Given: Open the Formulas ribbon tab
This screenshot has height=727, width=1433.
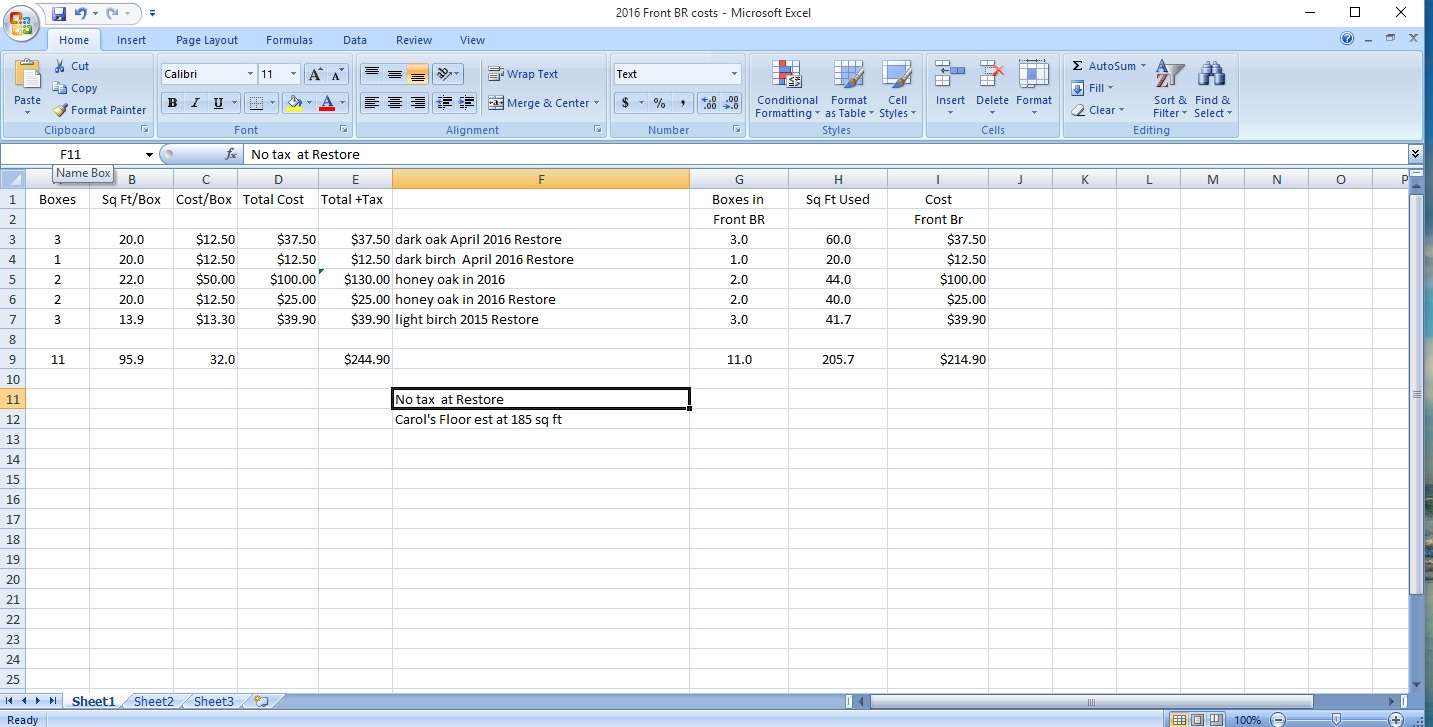Looking at the screenshot, I should point(289,40).
